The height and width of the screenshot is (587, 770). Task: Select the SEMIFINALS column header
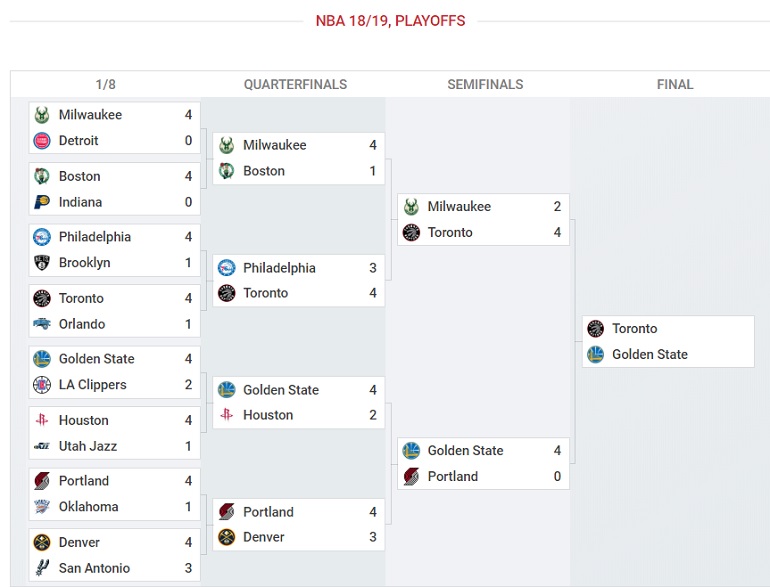click(x=485, y=84)
